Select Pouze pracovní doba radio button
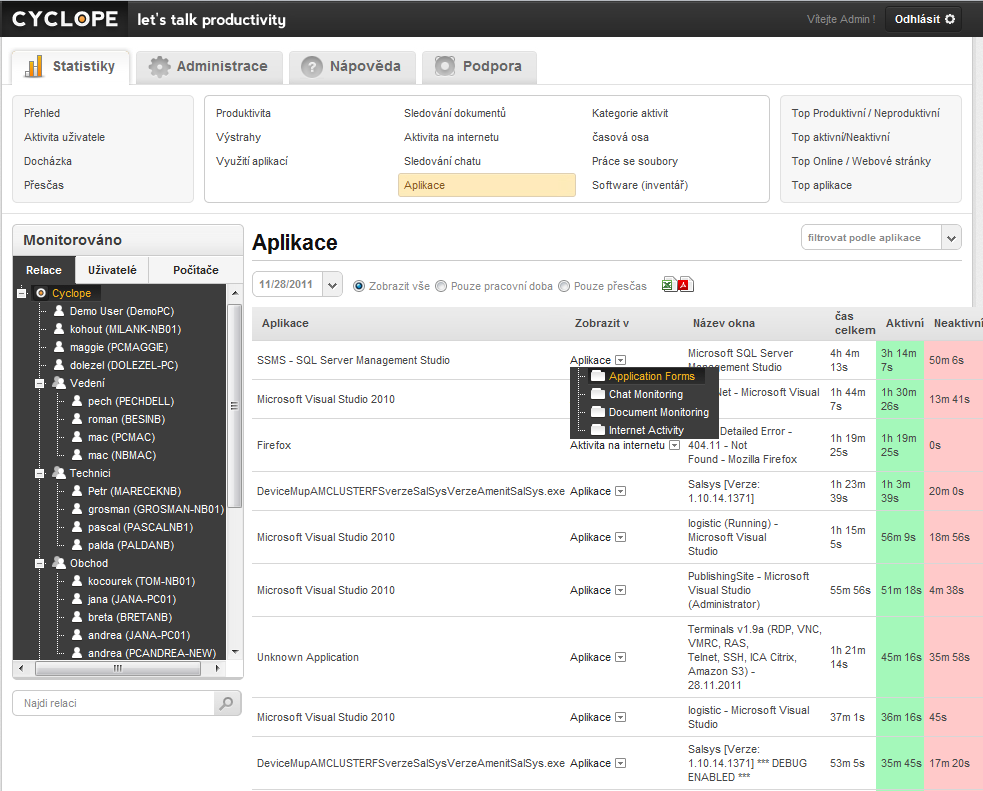Image resolution: width=983 pixels, height=791 pixels. (x=441, y=286)
